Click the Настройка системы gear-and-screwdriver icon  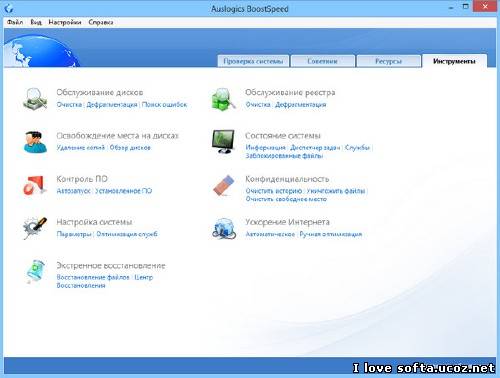[35, 228]
